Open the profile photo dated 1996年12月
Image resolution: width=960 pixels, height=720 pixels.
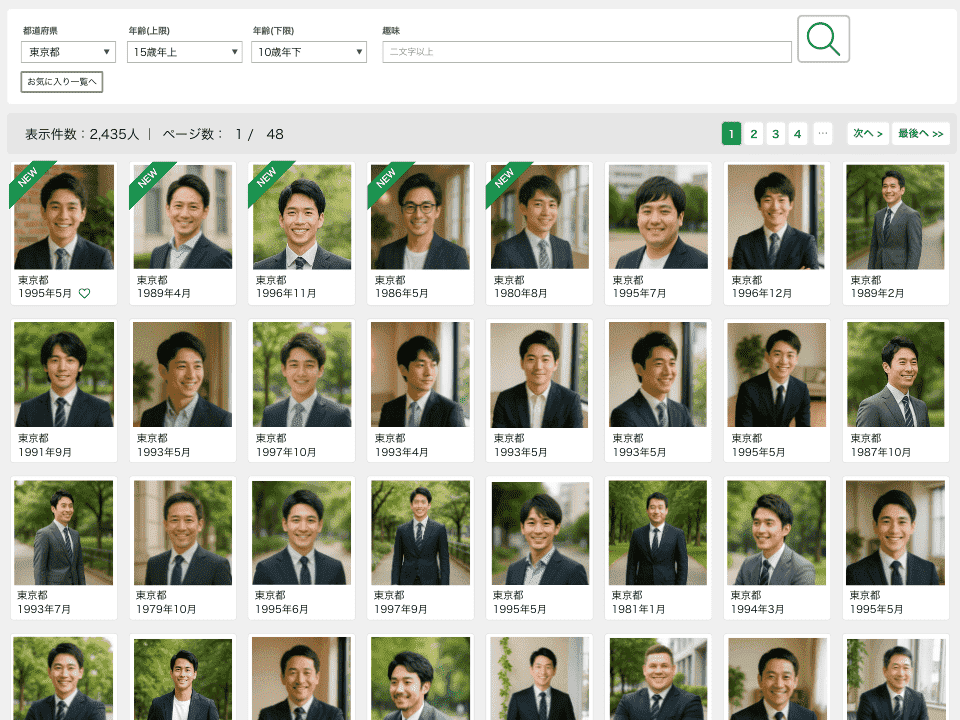point(777,217)
